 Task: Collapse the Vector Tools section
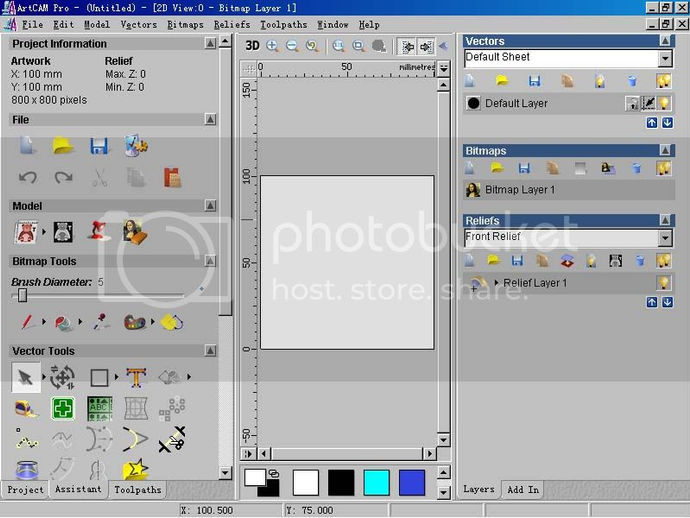coord(210,351)
